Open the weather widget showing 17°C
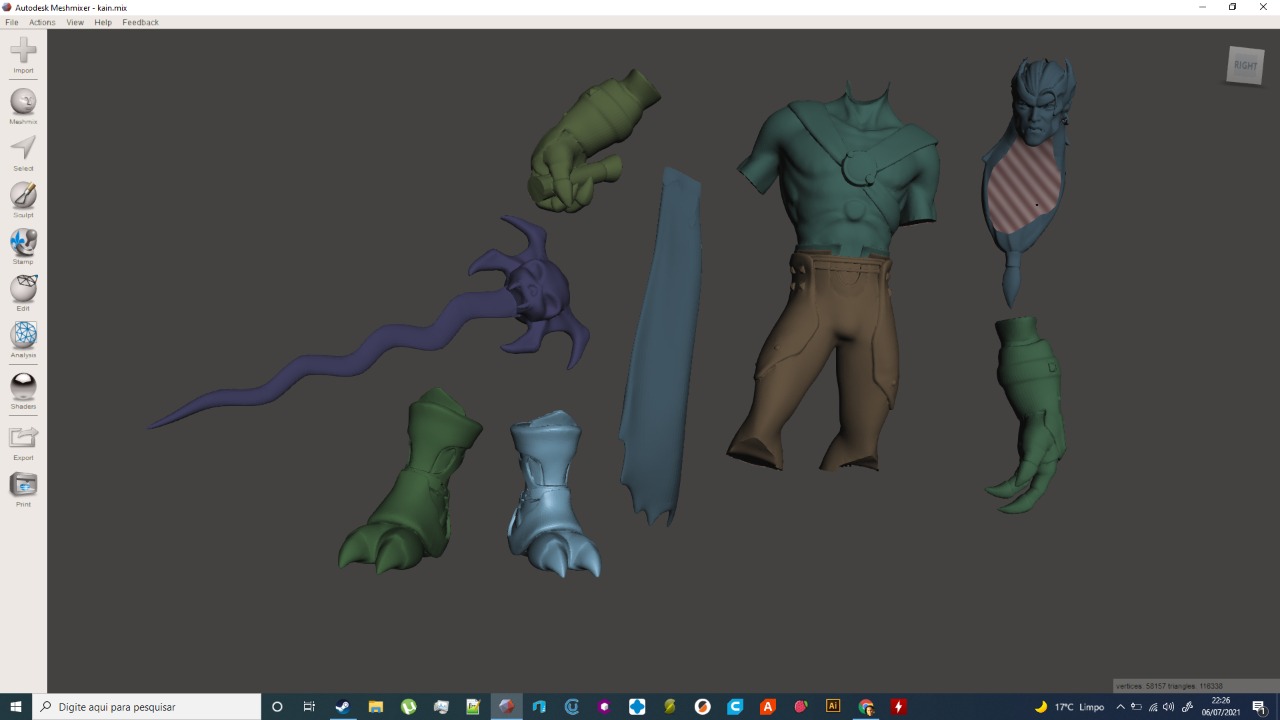The width and height of the screenshot is (1280, 720). click(1068, 707)
